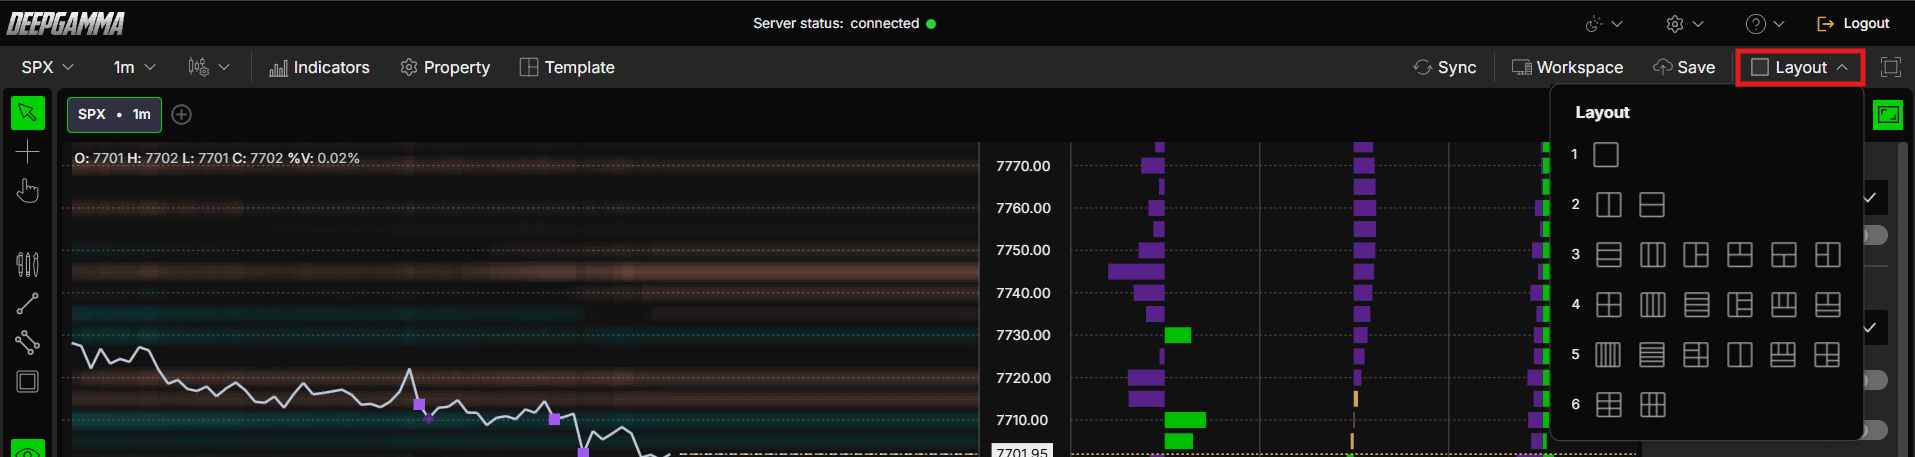Choose the four stacked rows layout
The width and height of the screenshot is (1915, 457).
(x=1697, y=305)
